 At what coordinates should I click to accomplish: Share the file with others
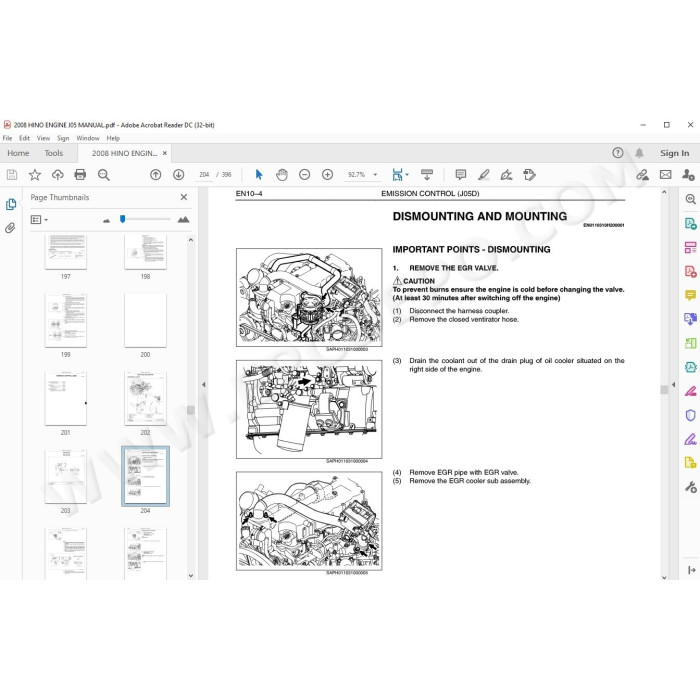tap(688, 175)
